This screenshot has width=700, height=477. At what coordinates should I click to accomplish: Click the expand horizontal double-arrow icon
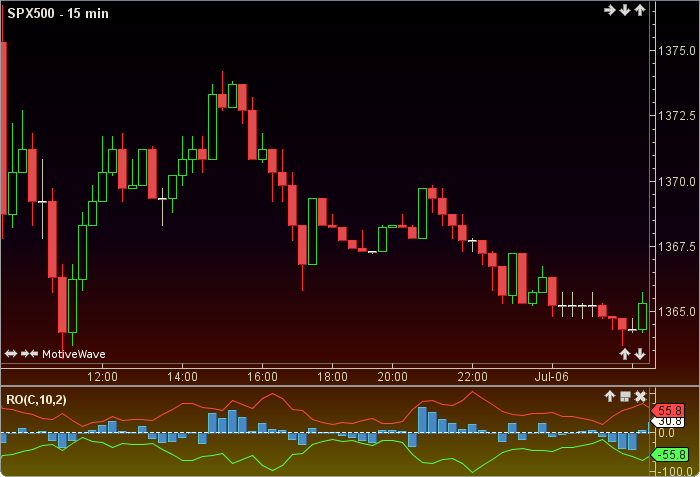pyautogui.click(x=11, y=354)
